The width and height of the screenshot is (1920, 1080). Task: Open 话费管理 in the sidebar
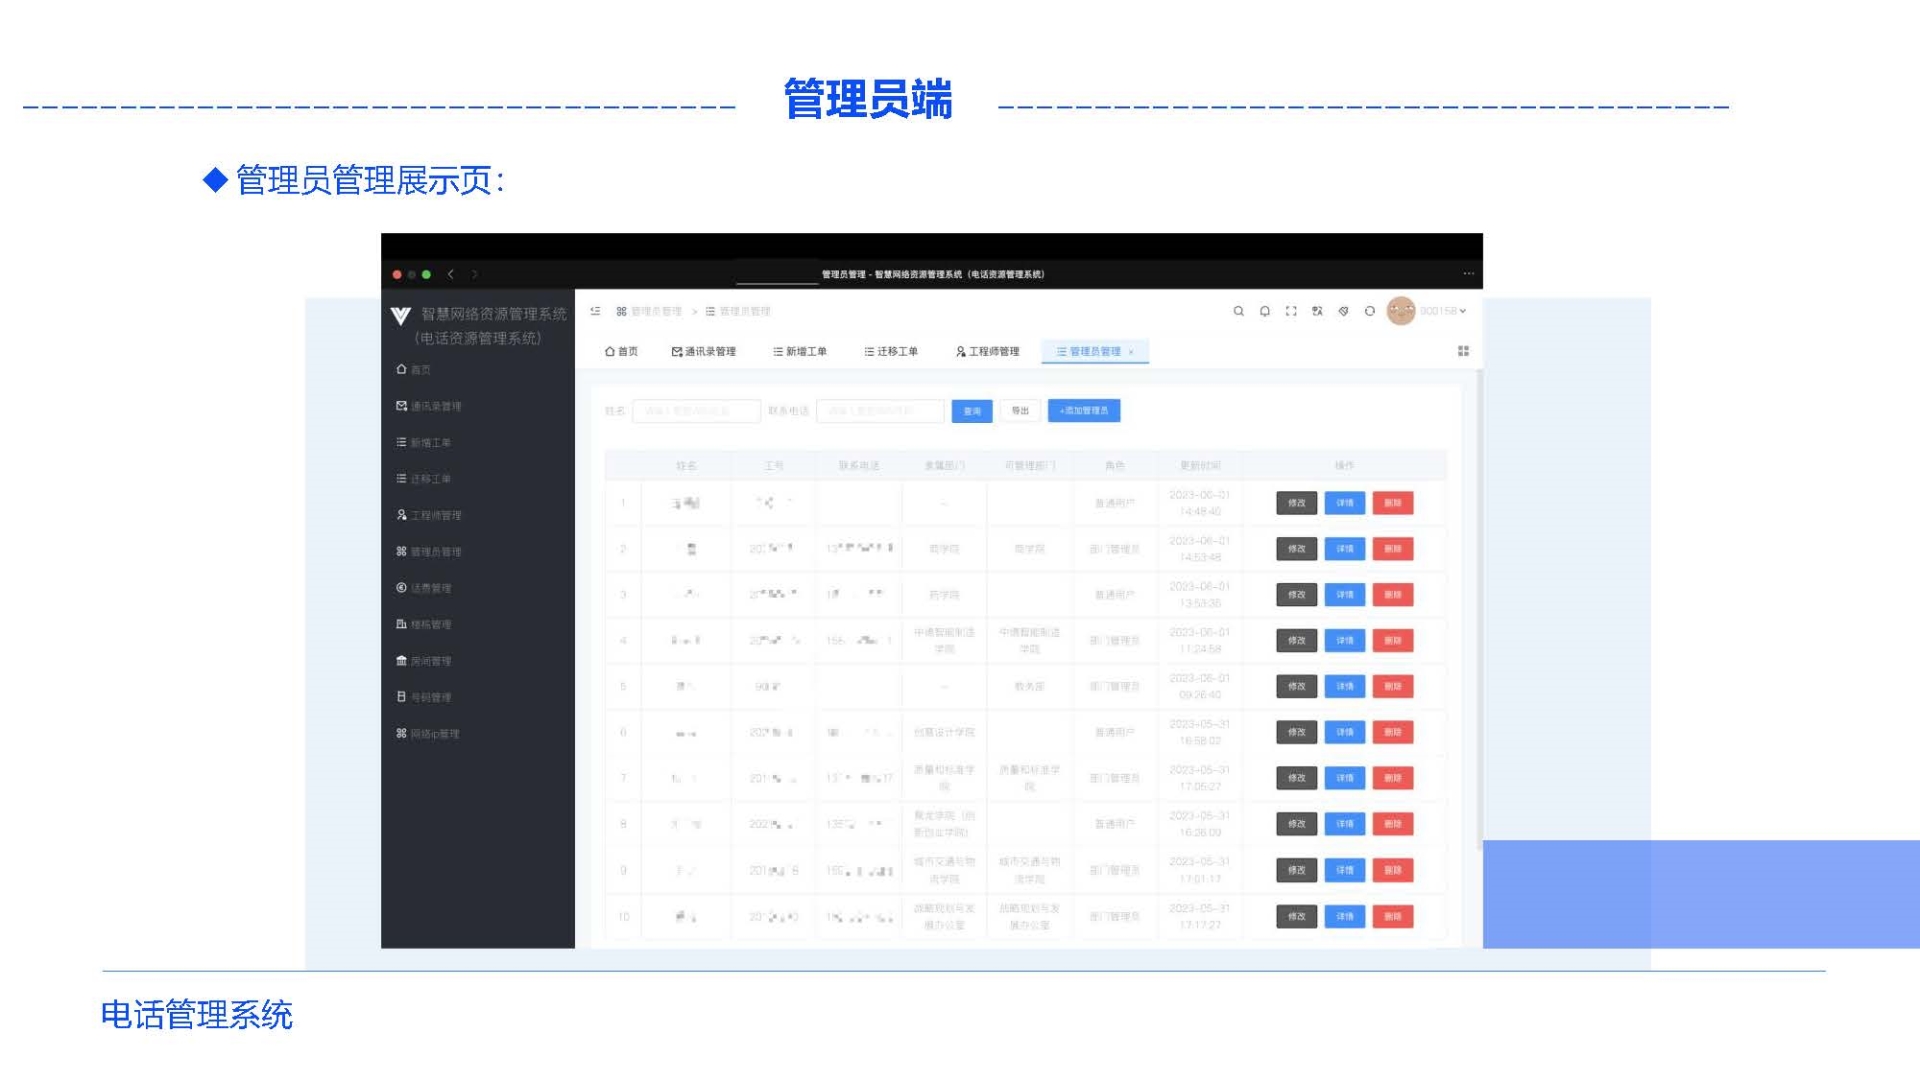pos(430,588)
